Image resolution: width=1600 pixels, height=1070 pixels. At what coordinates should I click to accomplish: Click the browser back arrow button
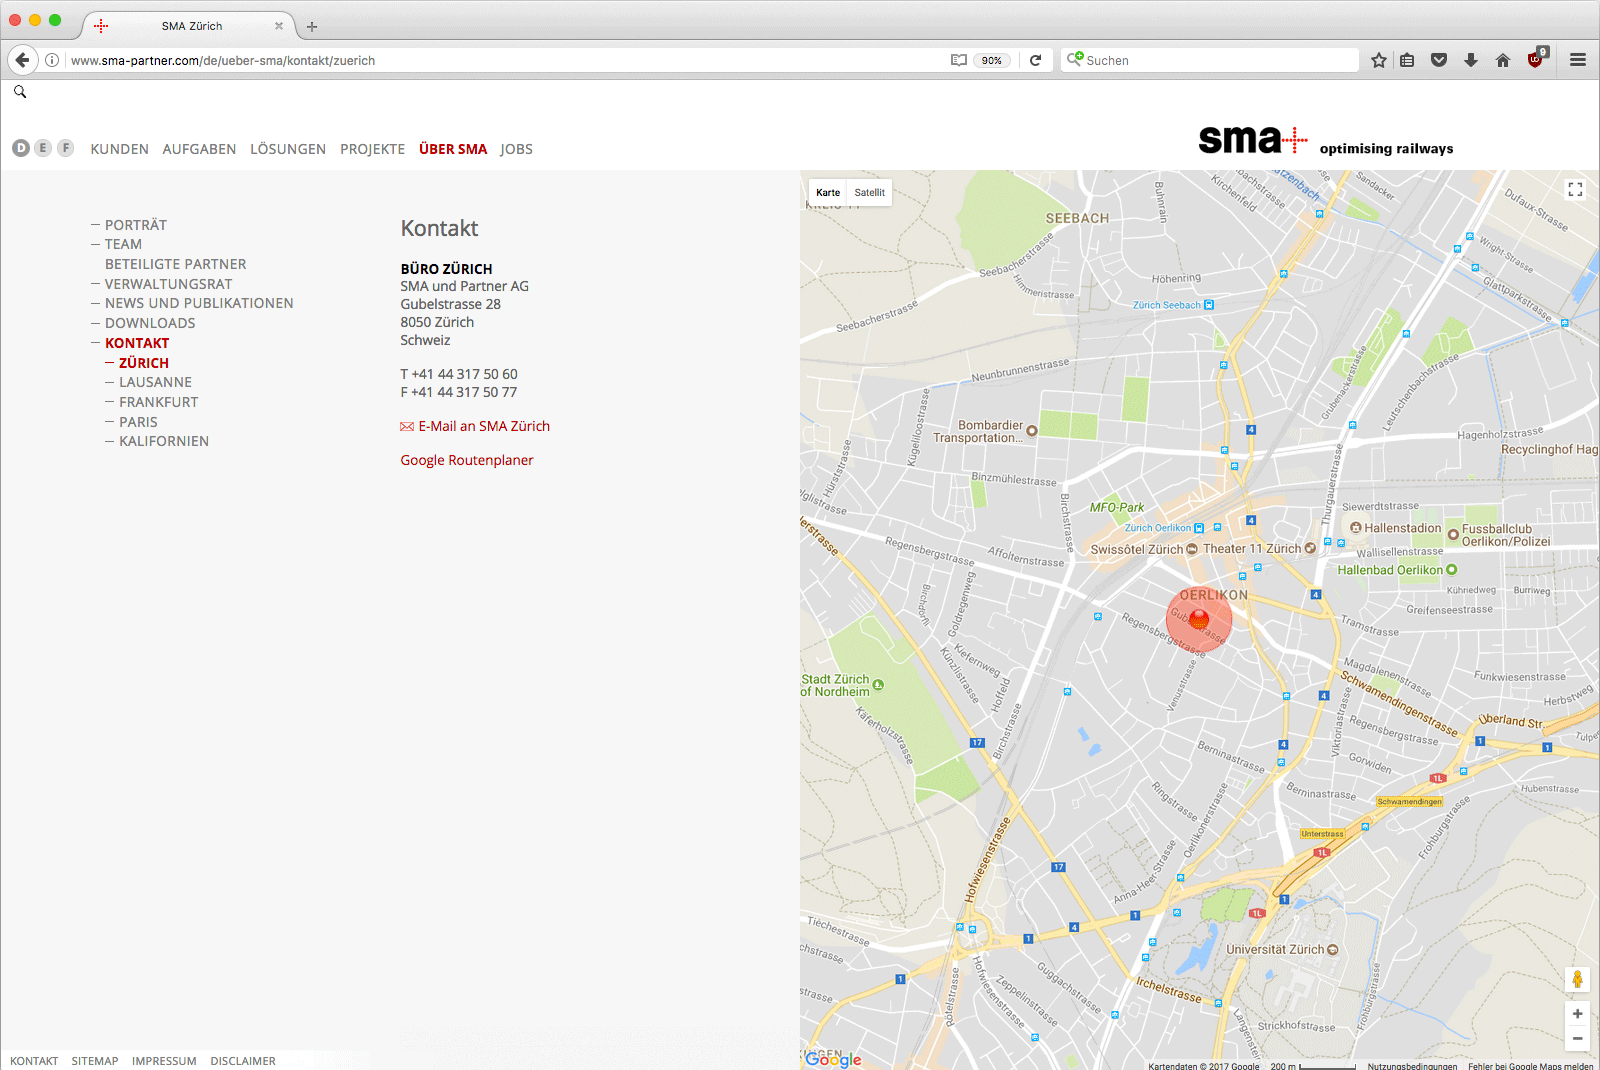click(x=22, y=60)
